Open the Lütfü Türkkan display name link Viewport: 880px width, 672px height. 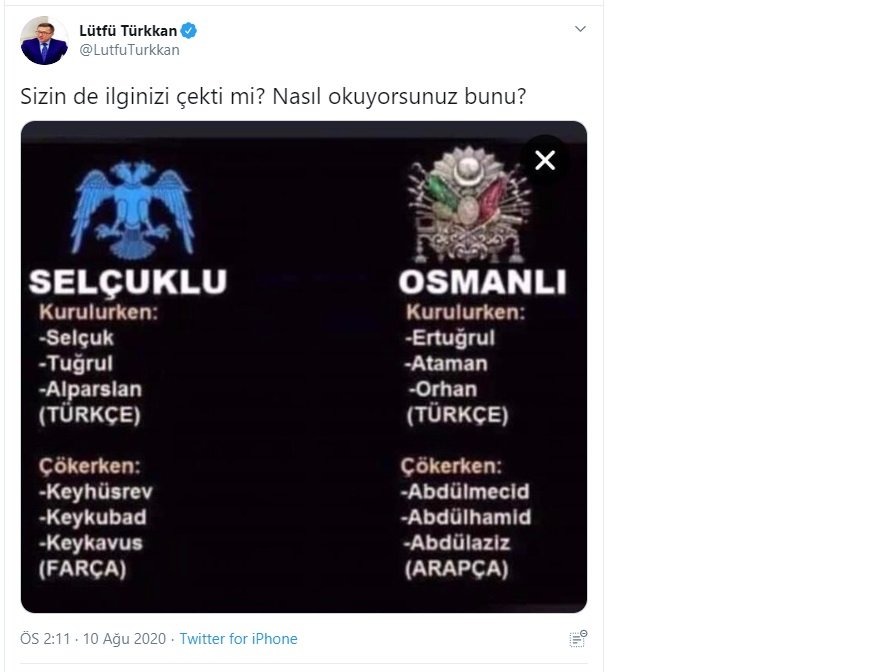click(127, 30)
